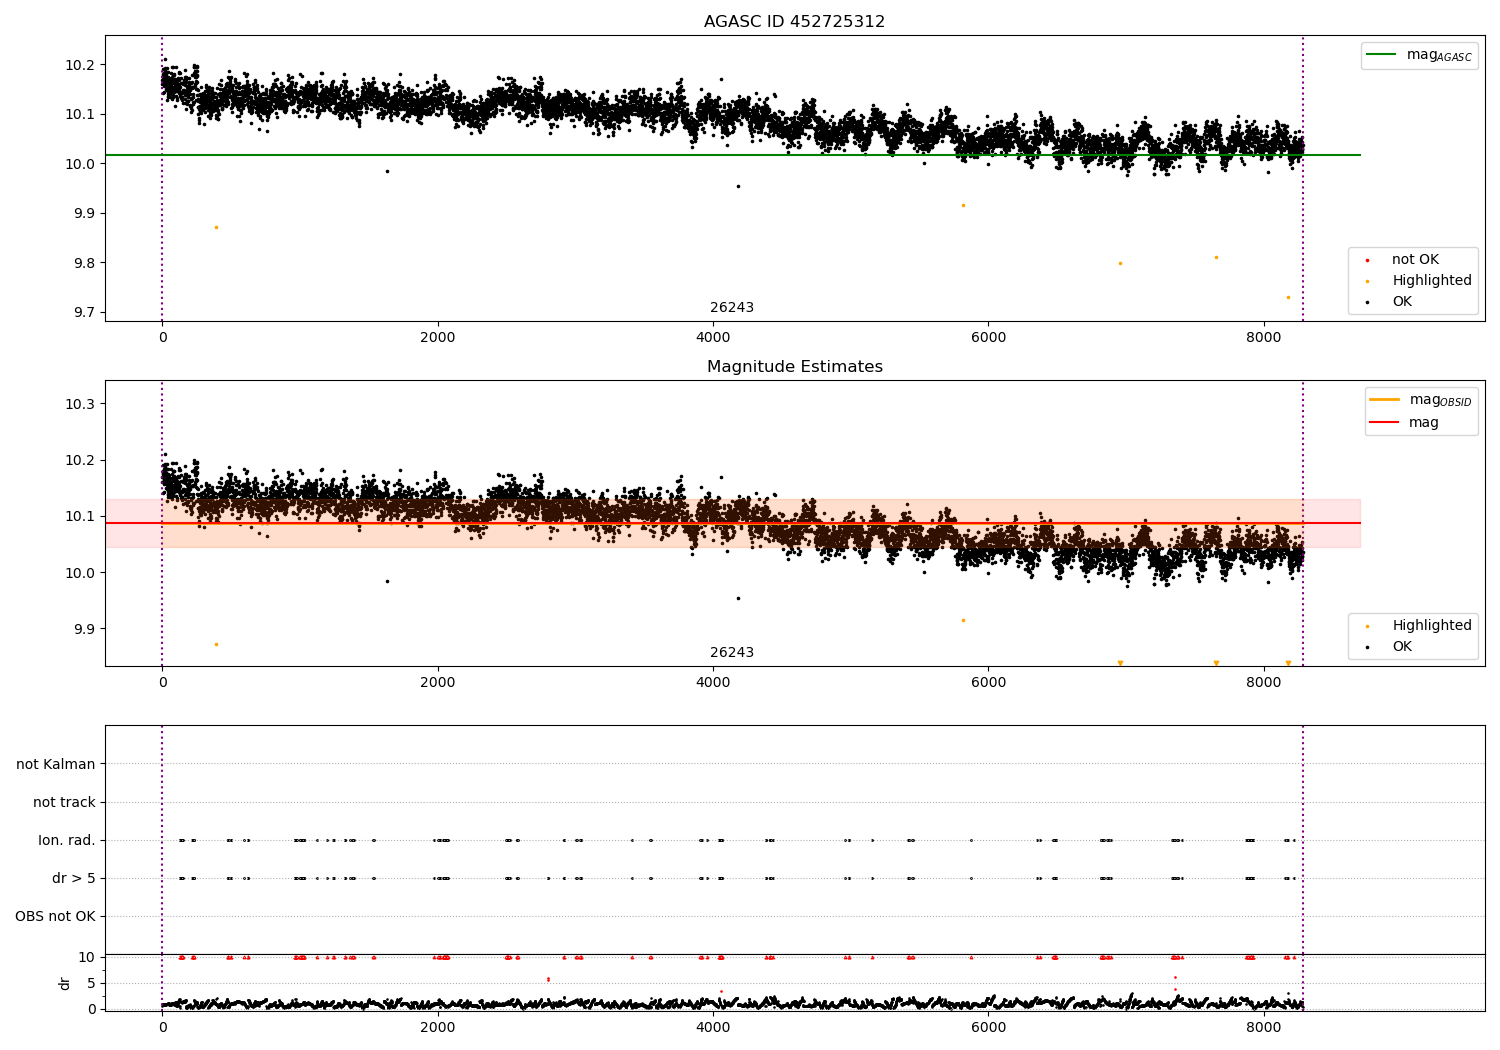Click the 6000 x-tick under the bottom plot

pos(988,1028)
